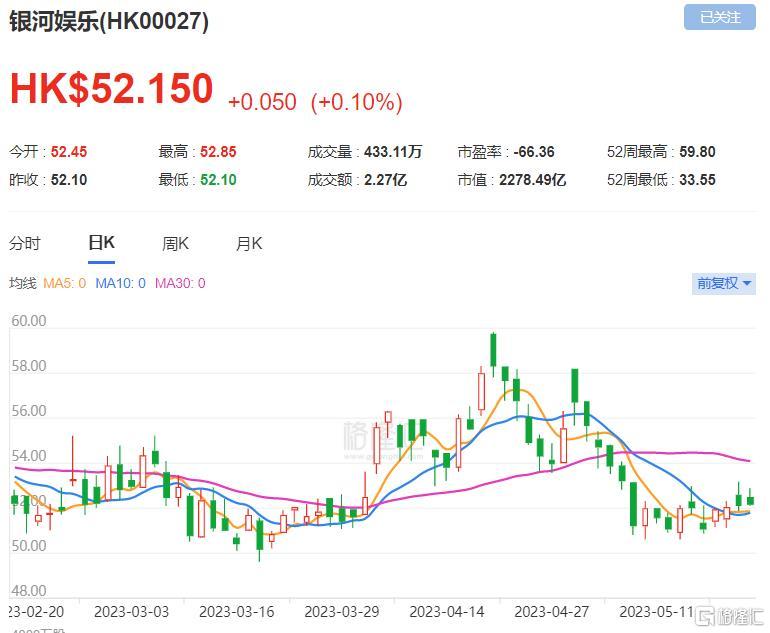Click the 58.00 price axis label

click(x=28, y=366)
